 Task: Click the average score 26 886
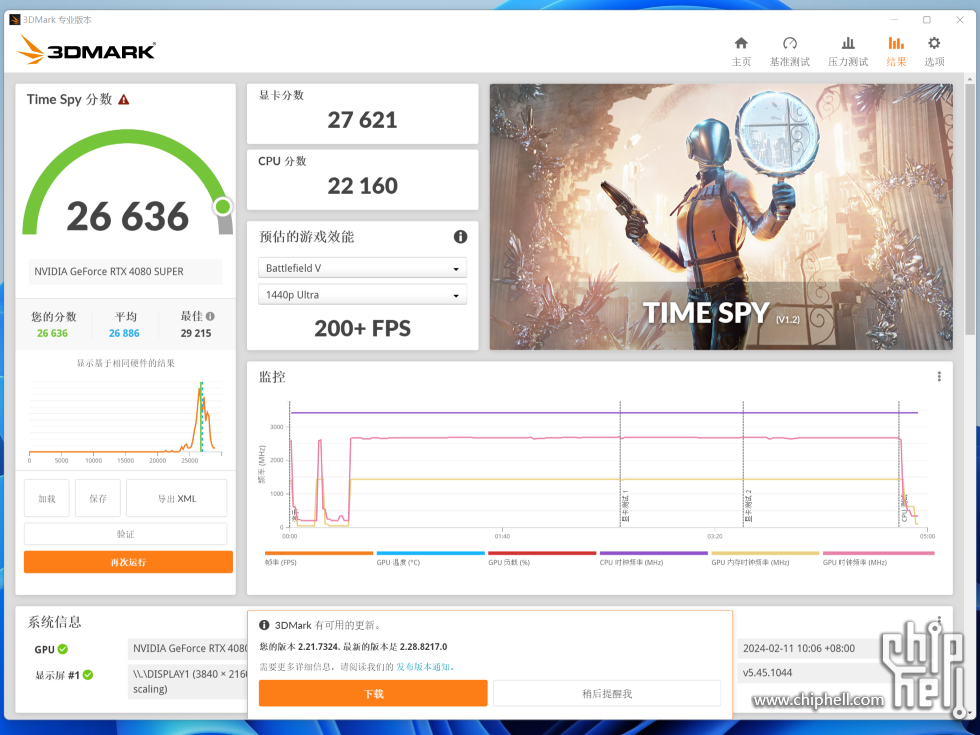point(124,333)
